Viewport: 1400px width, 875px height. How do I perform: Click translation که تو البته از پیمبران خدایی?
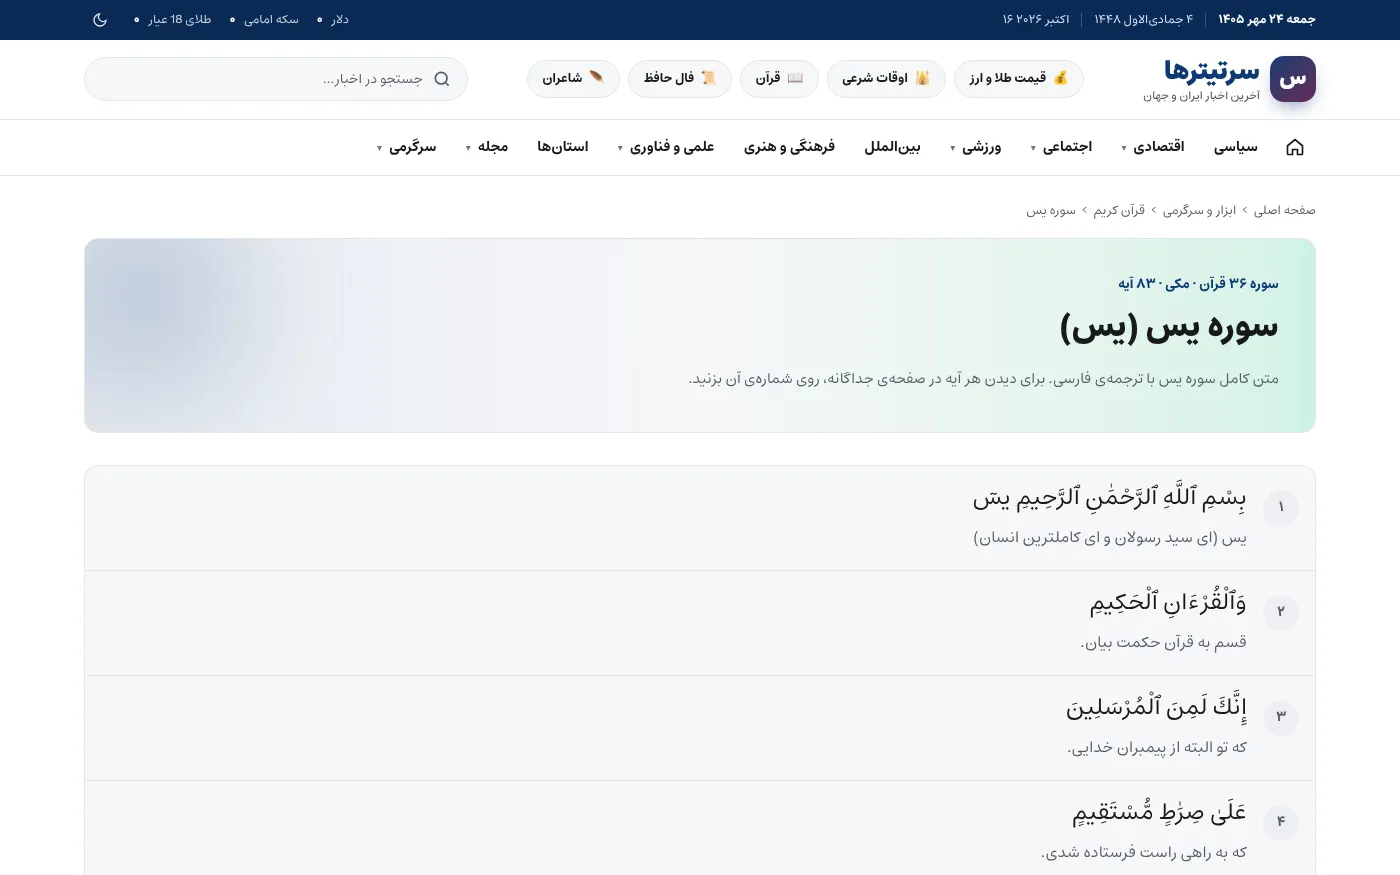pos(1157,747)
